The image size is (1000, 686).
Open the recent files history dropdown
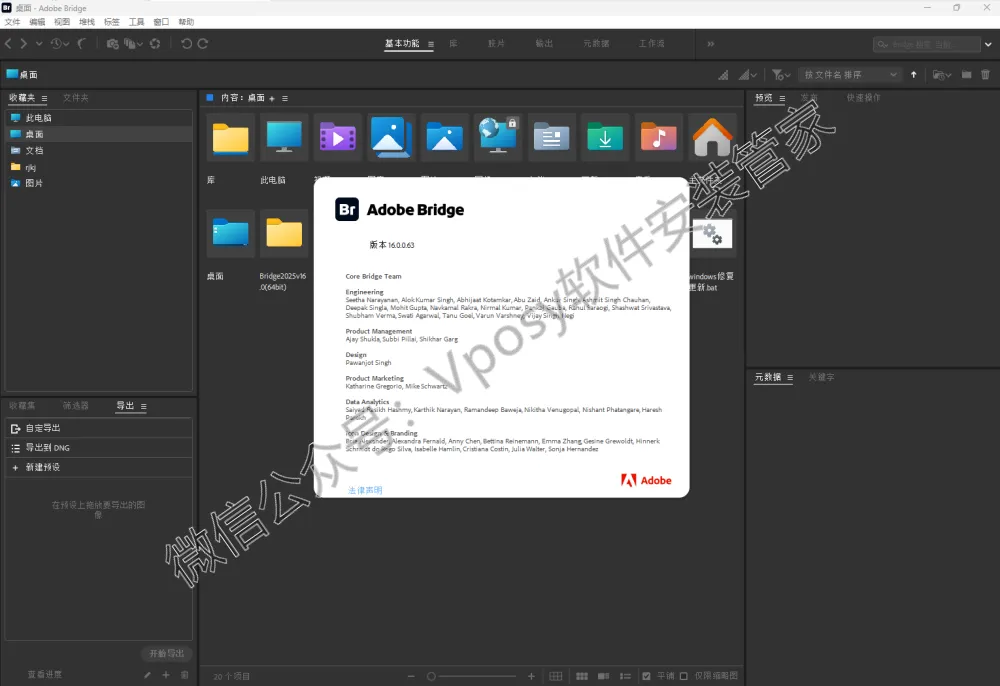tap(59, 44)
